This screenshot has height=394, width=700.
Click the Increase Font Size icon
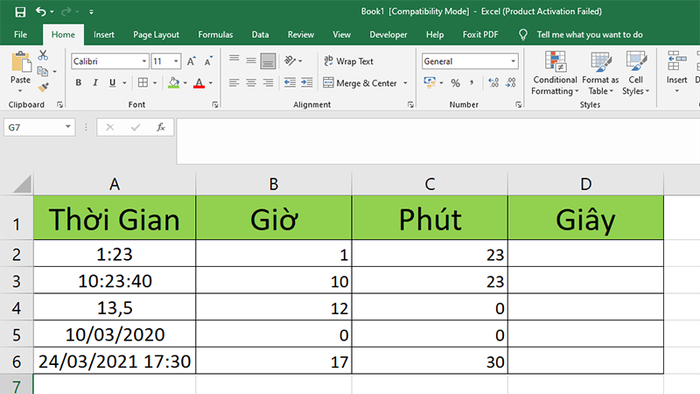pos(191,62)
